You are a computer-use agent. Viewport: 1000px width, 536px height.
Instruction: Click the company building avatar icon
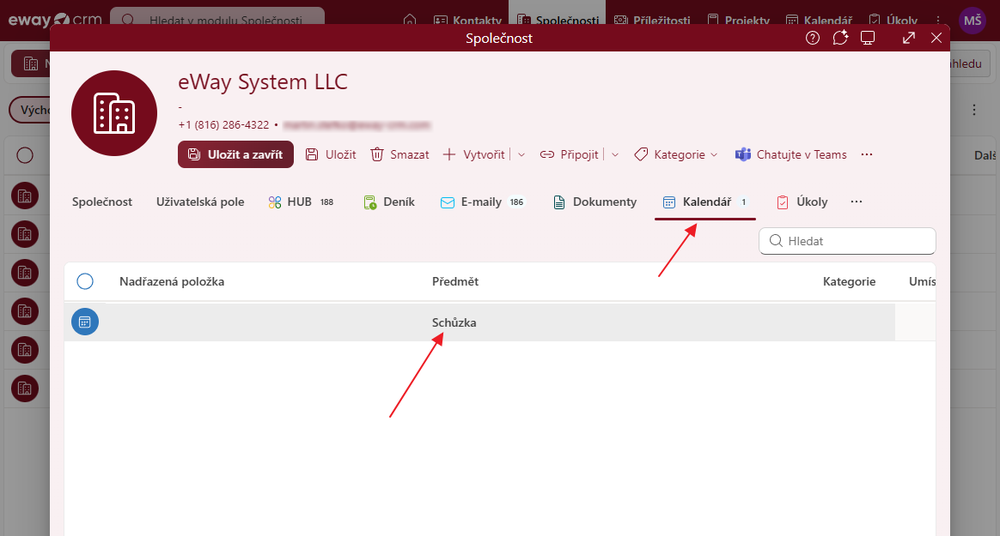(x=114, y=113)
